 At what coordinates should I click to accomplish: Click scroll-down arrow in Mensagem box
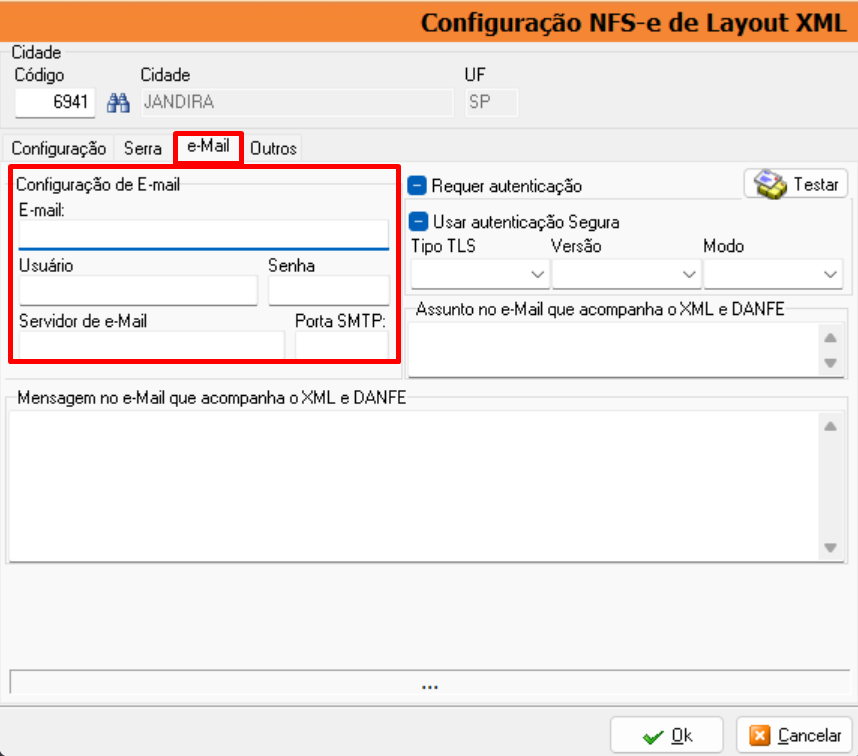[830, 548]
